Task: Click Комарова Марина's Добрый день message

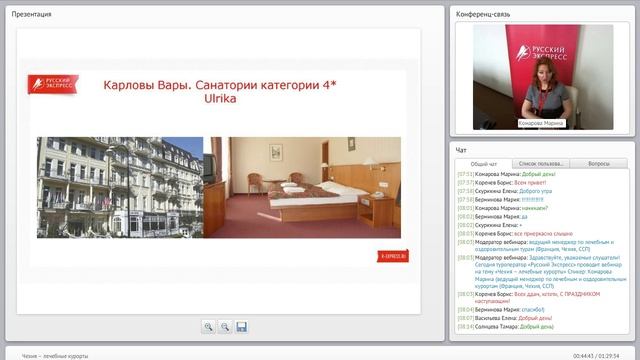Action: pyautogui.click(x=507, y=174)
